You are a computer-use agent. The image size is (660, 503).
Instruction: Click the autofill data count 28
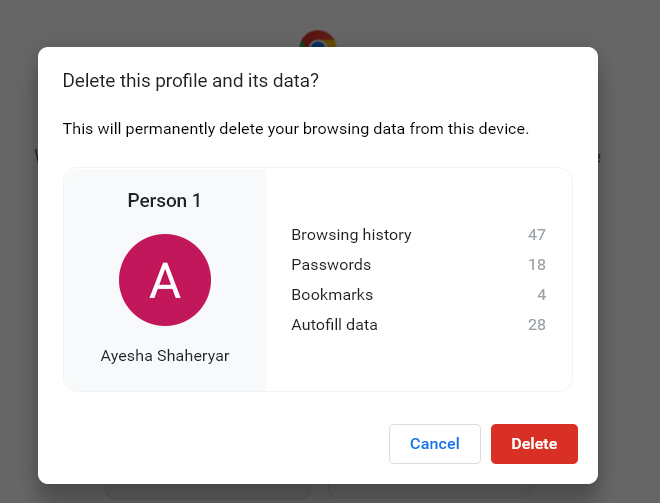coord(537,325)
